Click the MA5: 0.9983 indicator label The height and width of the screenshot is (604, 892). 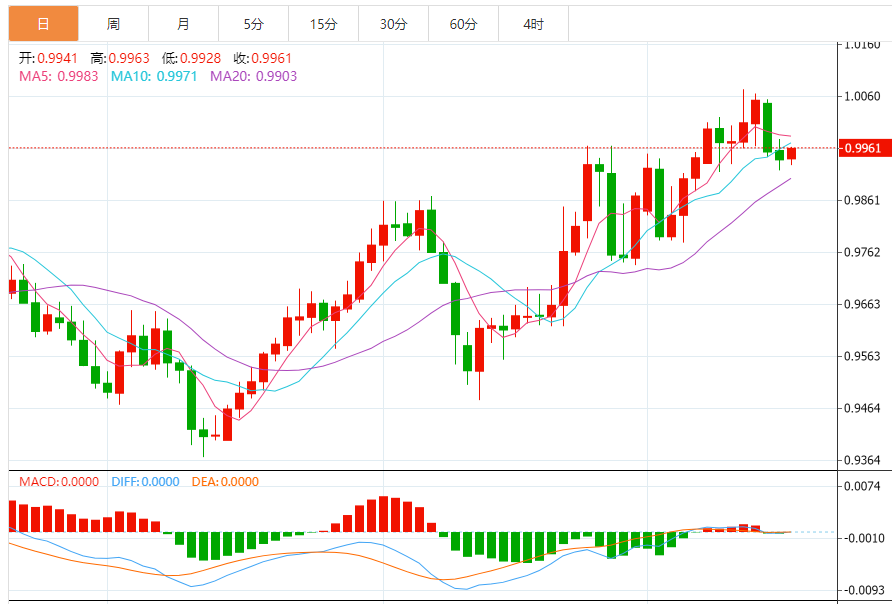(x=59, y=76)
